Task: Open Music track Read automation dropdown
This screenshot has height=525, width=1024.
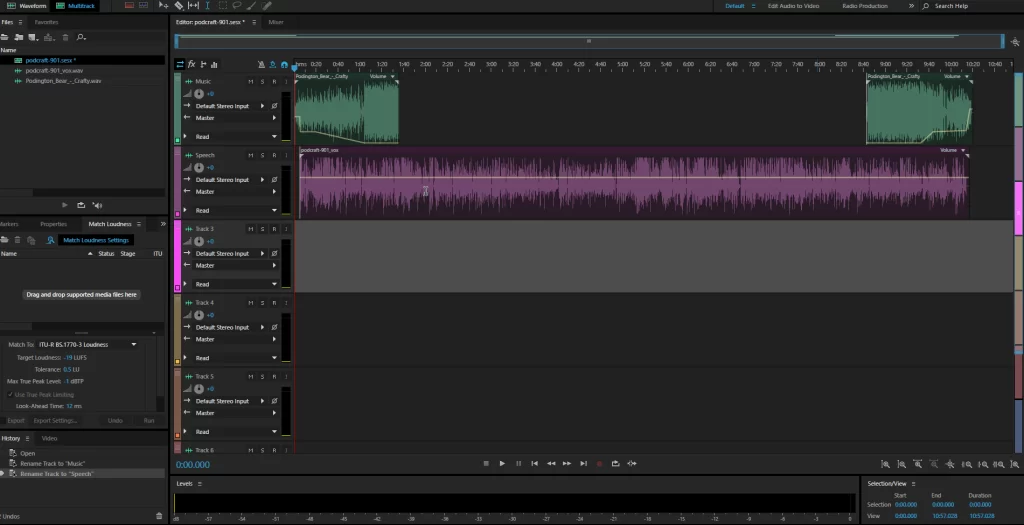Action: point(236,136)
